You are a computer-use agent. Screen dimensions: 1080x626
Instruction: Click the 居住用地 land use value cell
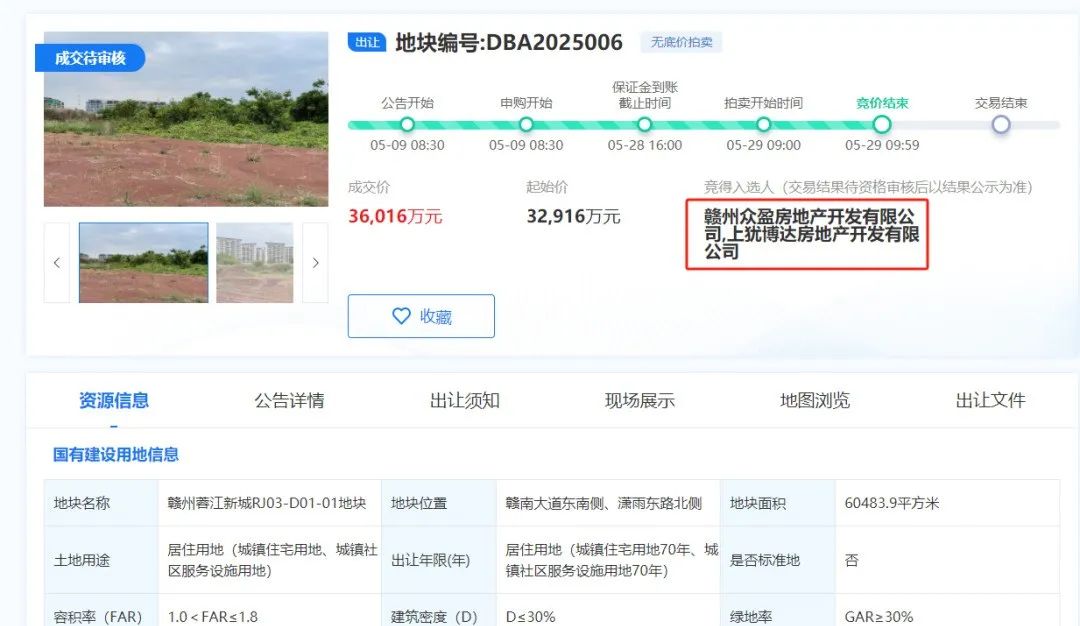pos(269,560)
